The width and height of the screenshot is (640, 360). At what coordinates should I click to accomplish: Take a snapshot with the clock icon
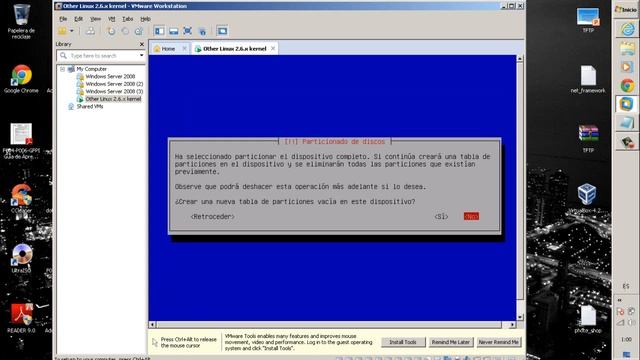[111, 31]
